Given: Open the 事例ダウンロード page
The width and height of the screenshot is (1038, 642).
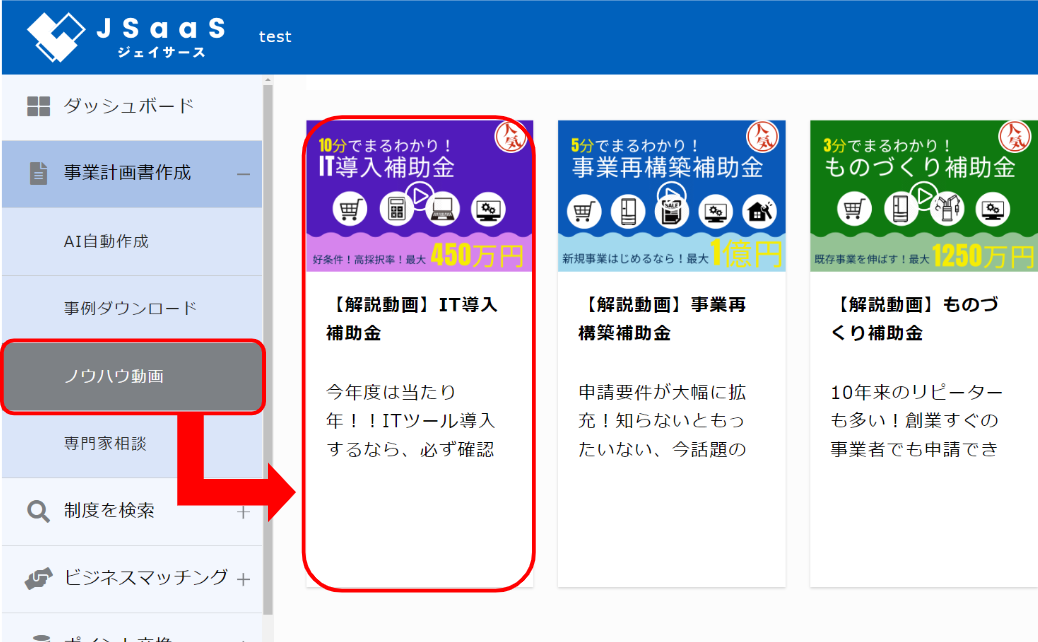Looking at the screenshot, I should 133,308.
